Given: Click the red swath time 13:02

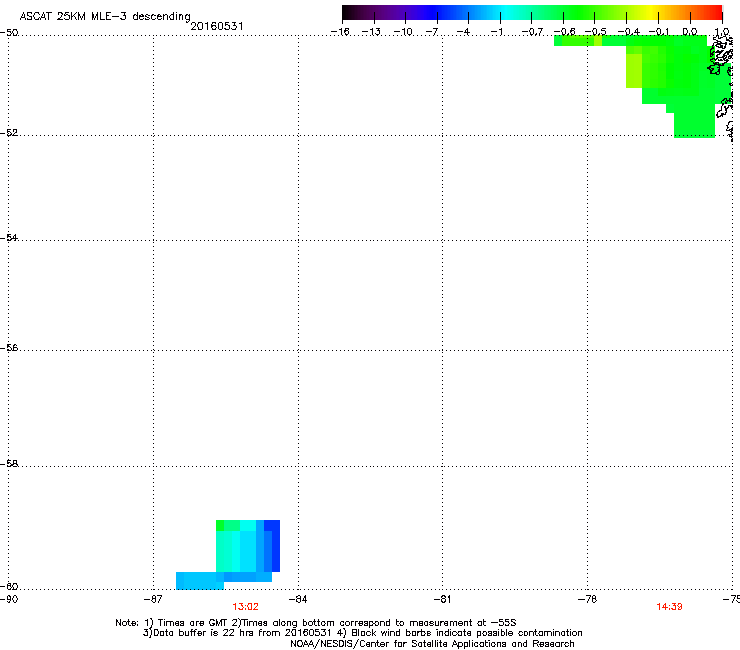Looking at the screenshot, I should pyautogui.click(x=245, y=607).
